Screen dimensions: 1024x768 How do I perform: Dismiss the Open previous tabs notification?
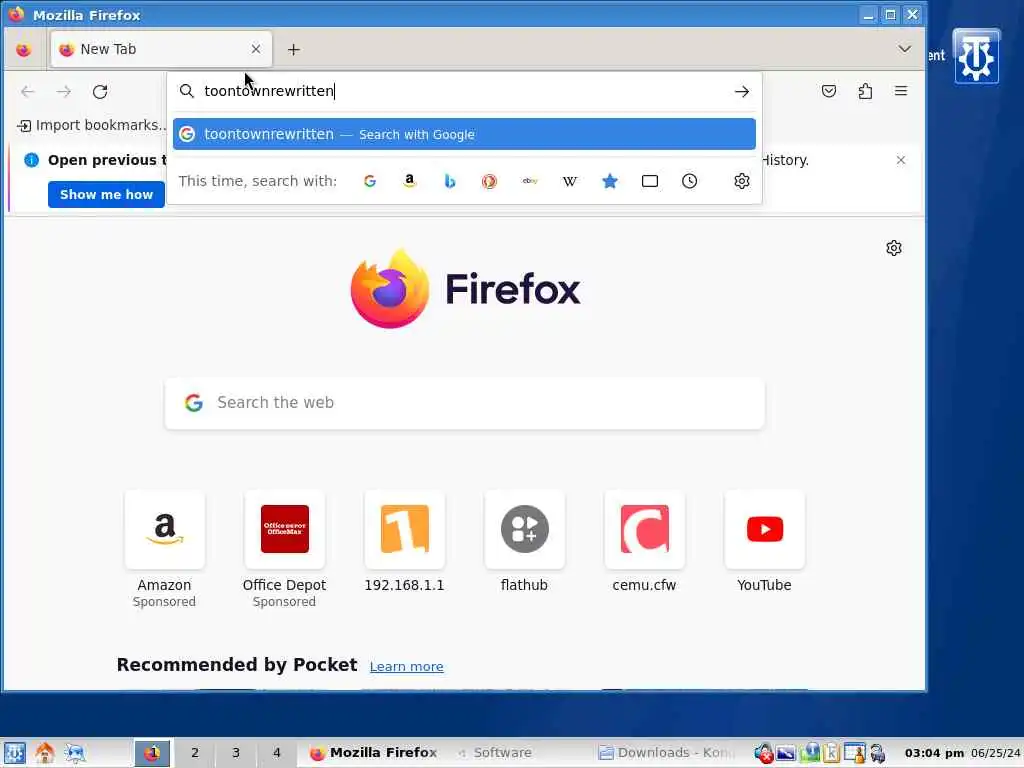pyautogui.click(x=901, y=160)
